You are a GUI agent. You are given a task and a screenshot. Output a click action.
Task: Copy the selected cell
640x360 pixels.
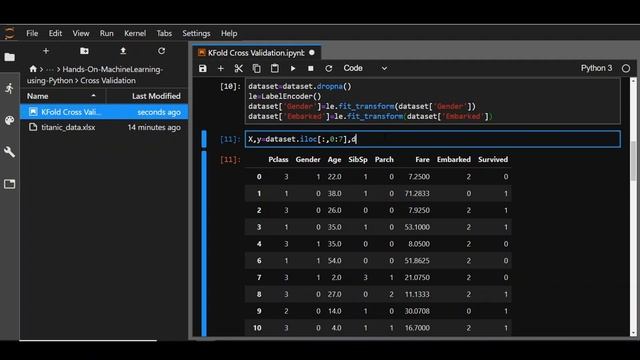(x=257, y=69)
